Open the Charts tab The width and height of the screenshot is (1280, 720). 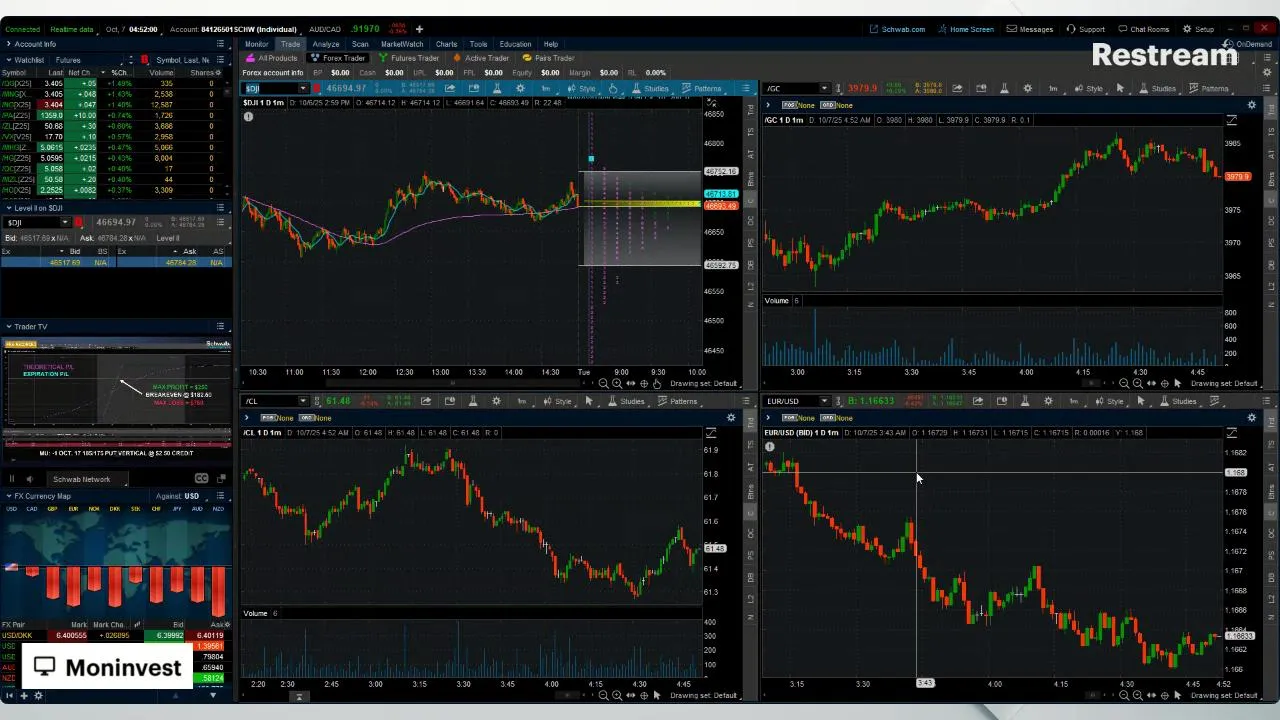coord(446,44)
